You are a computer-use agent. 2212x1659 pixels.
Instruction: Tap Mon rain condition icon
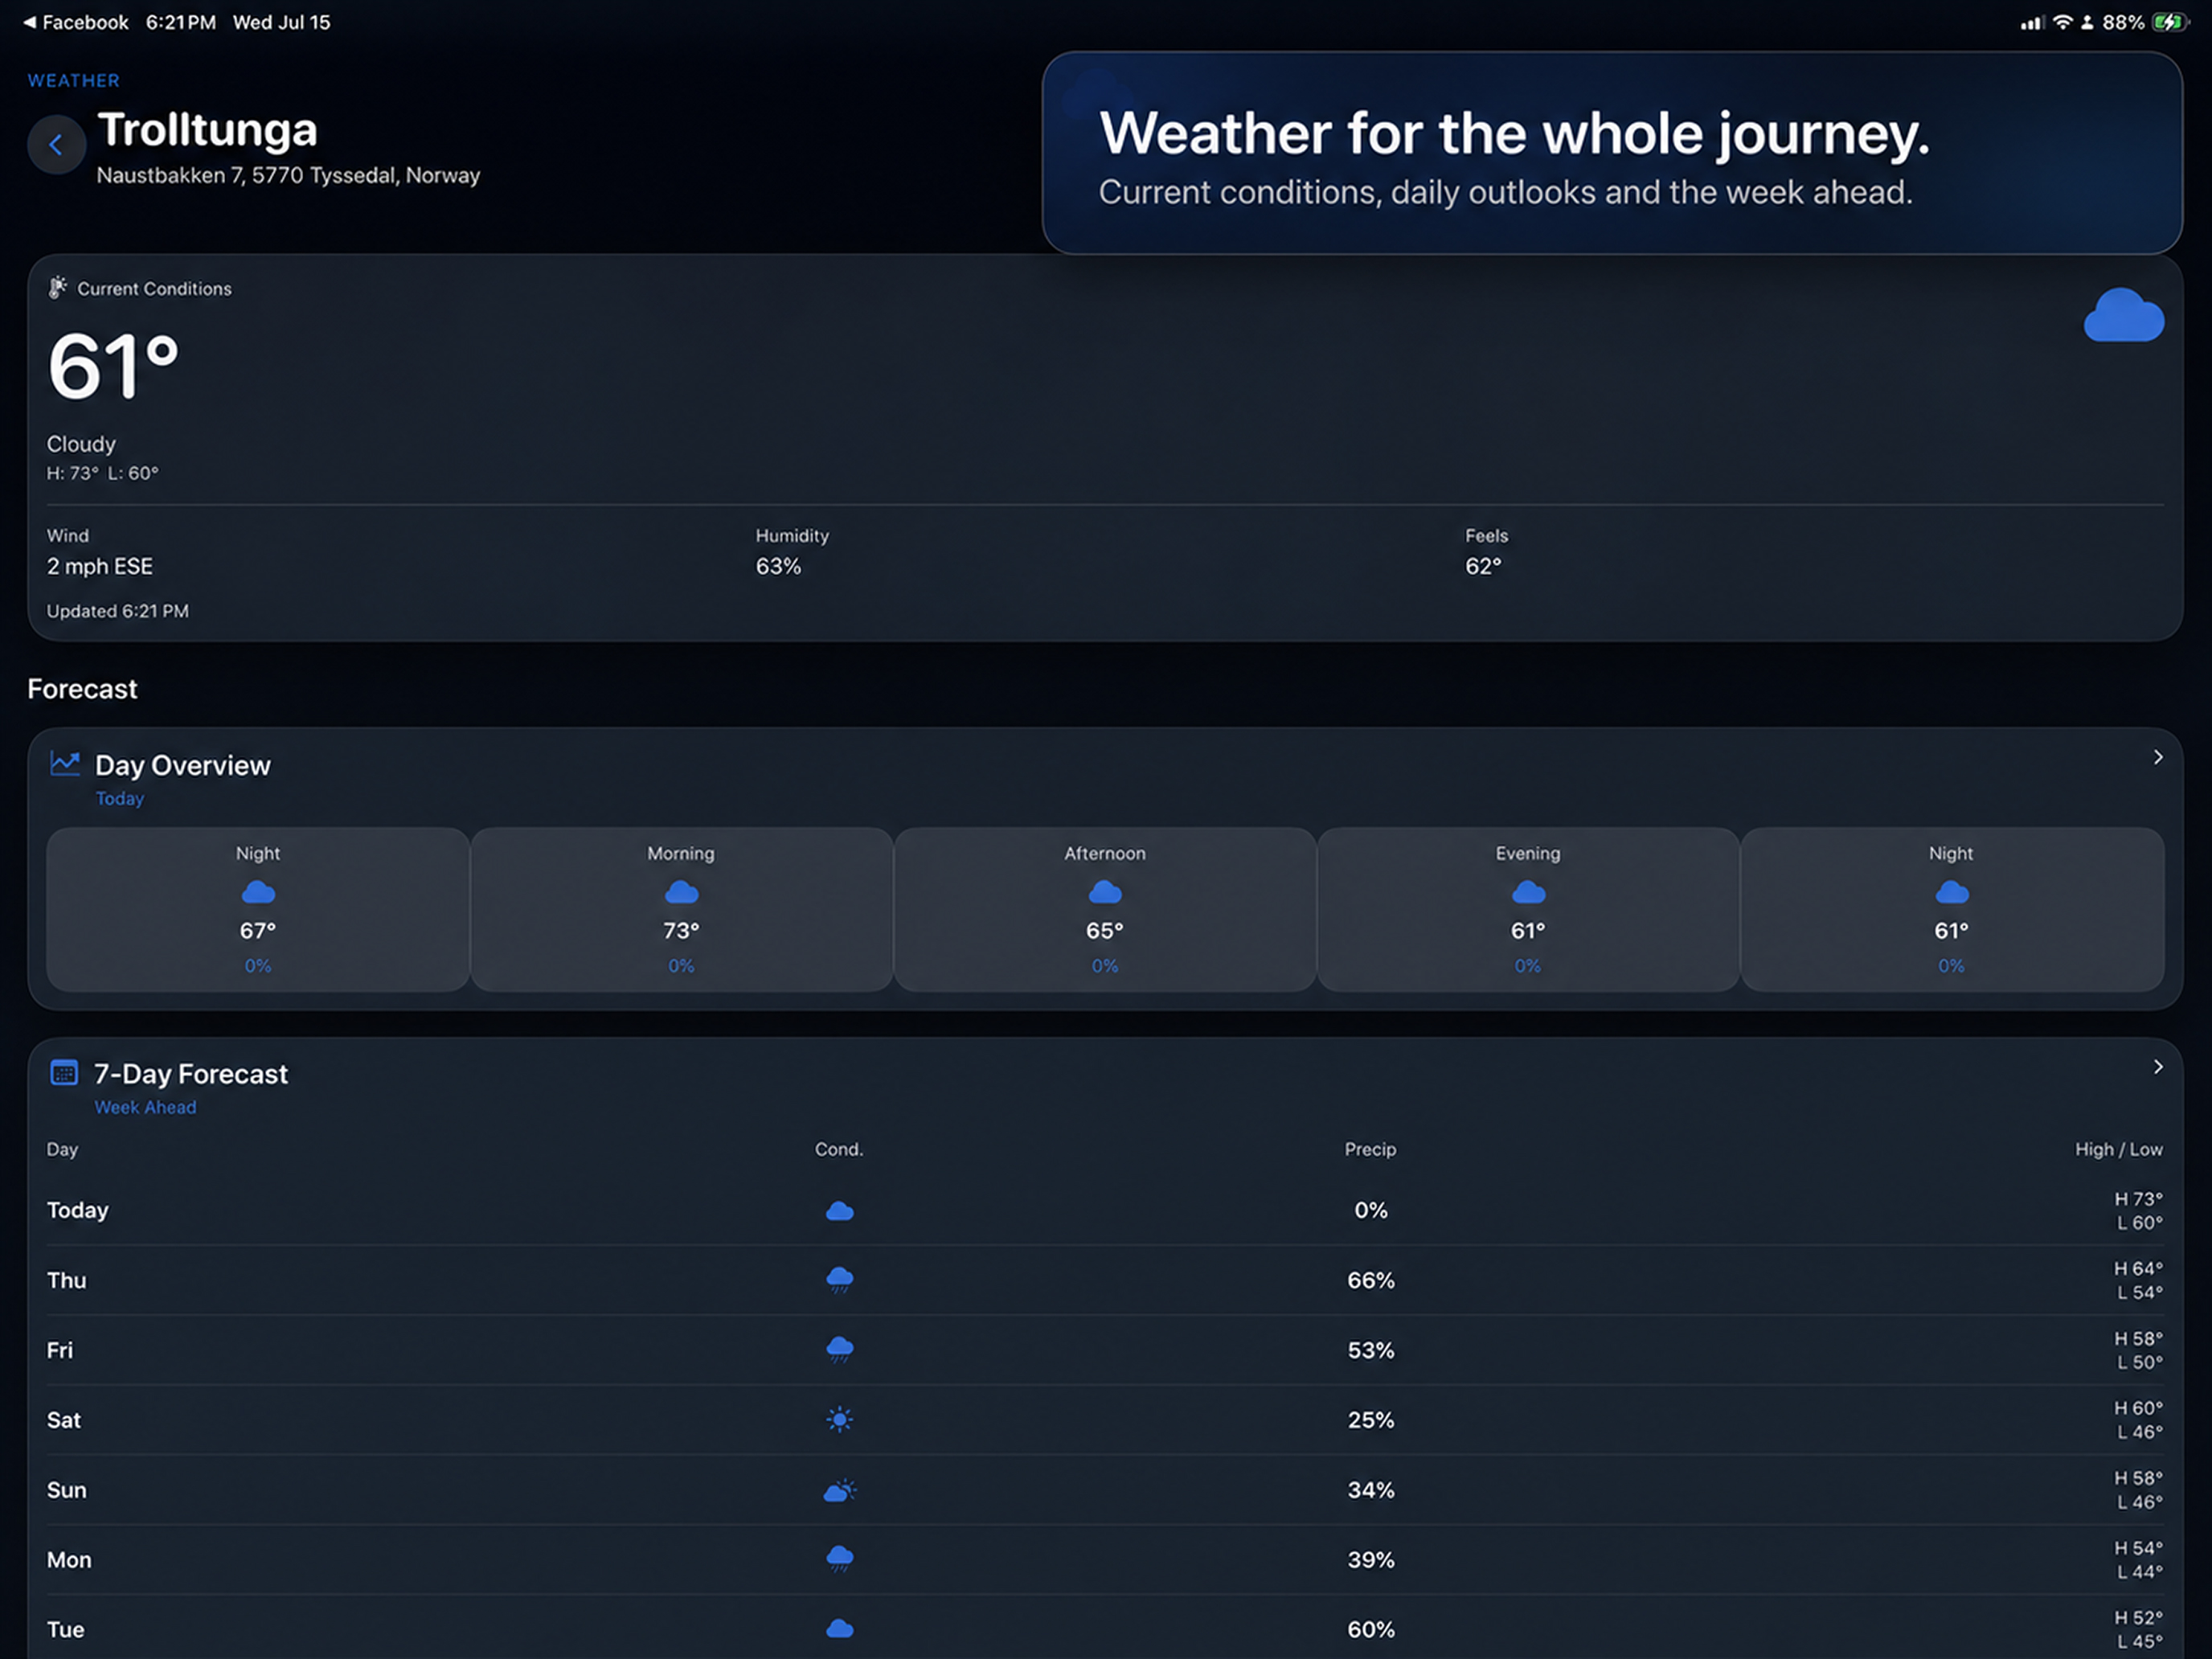coord(839,1559)
